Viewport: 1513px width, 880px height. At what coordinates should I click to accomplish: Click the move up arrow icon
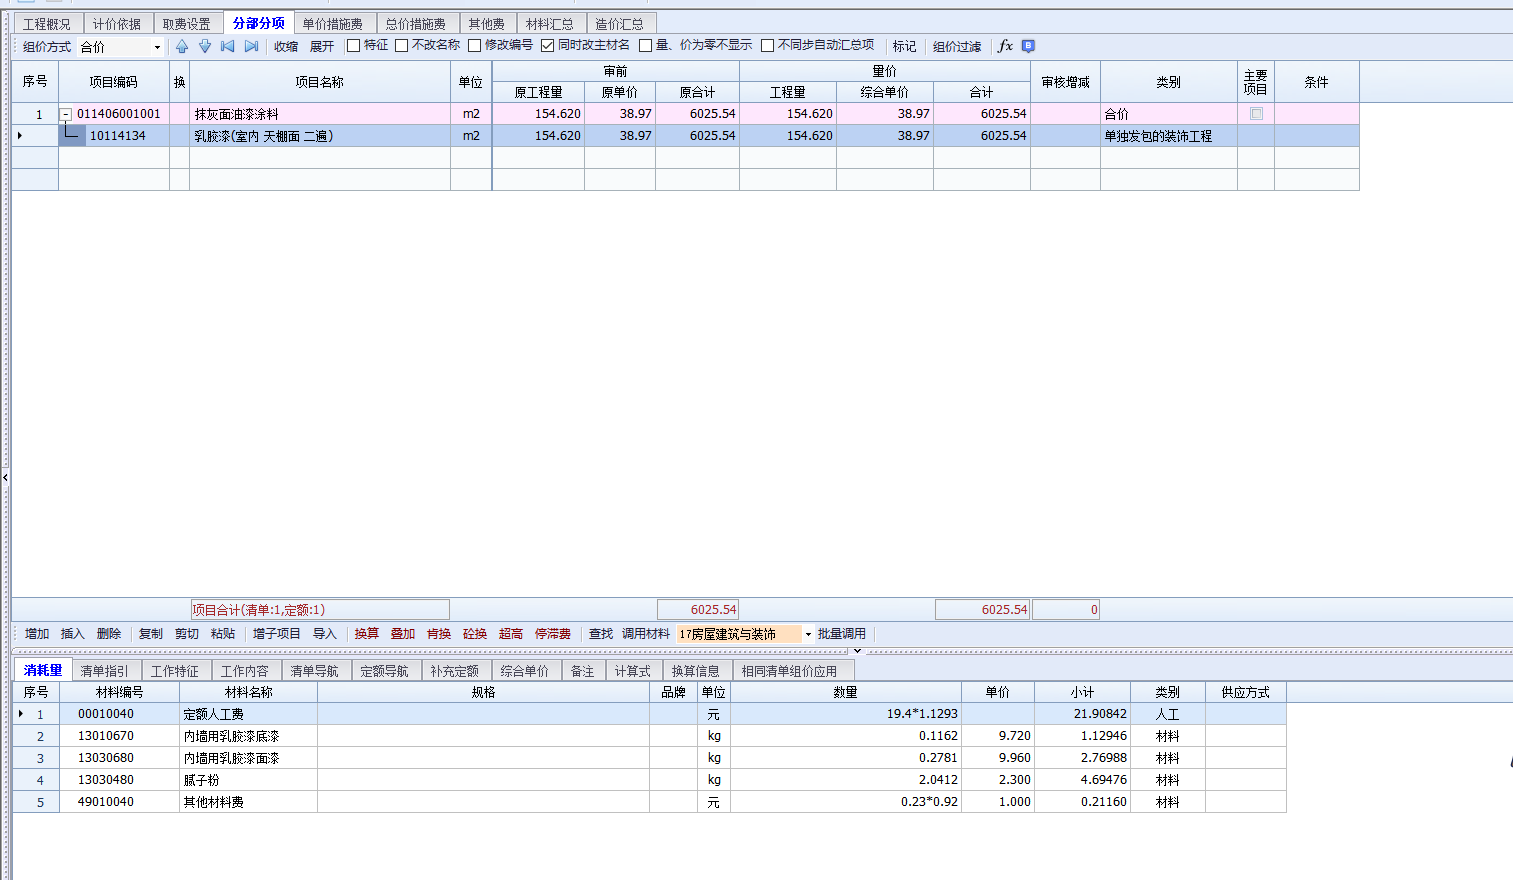(x=182, y=46)
